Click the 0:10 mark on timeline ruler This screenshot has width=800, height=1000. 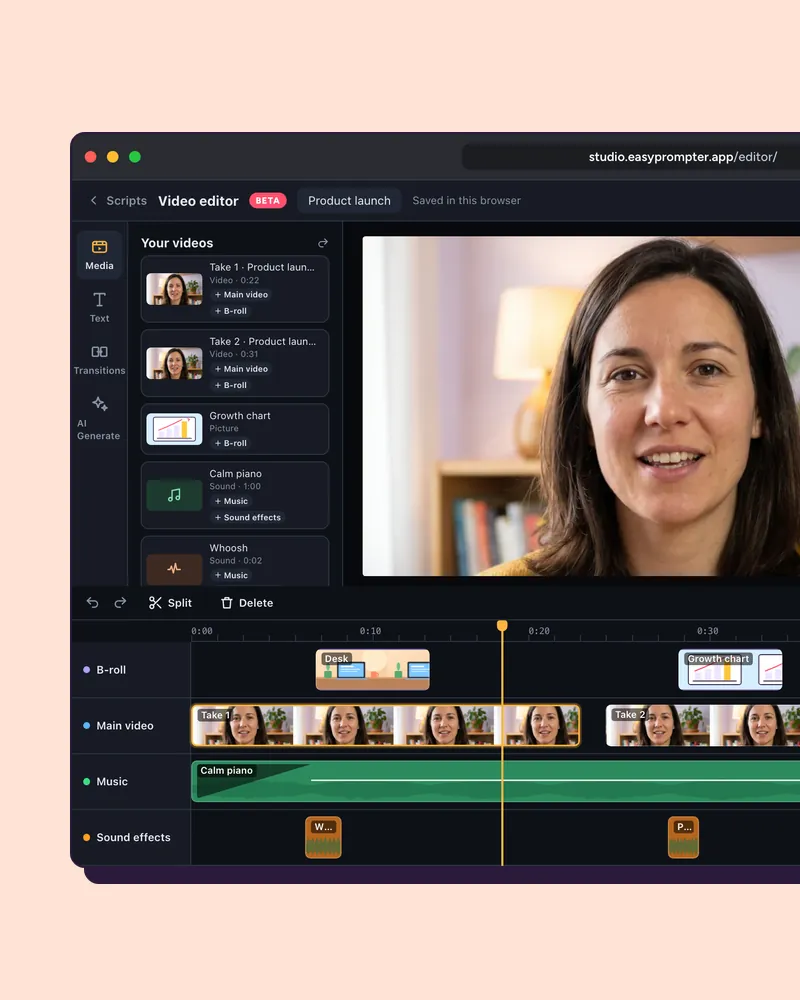(x=370, y=631)
